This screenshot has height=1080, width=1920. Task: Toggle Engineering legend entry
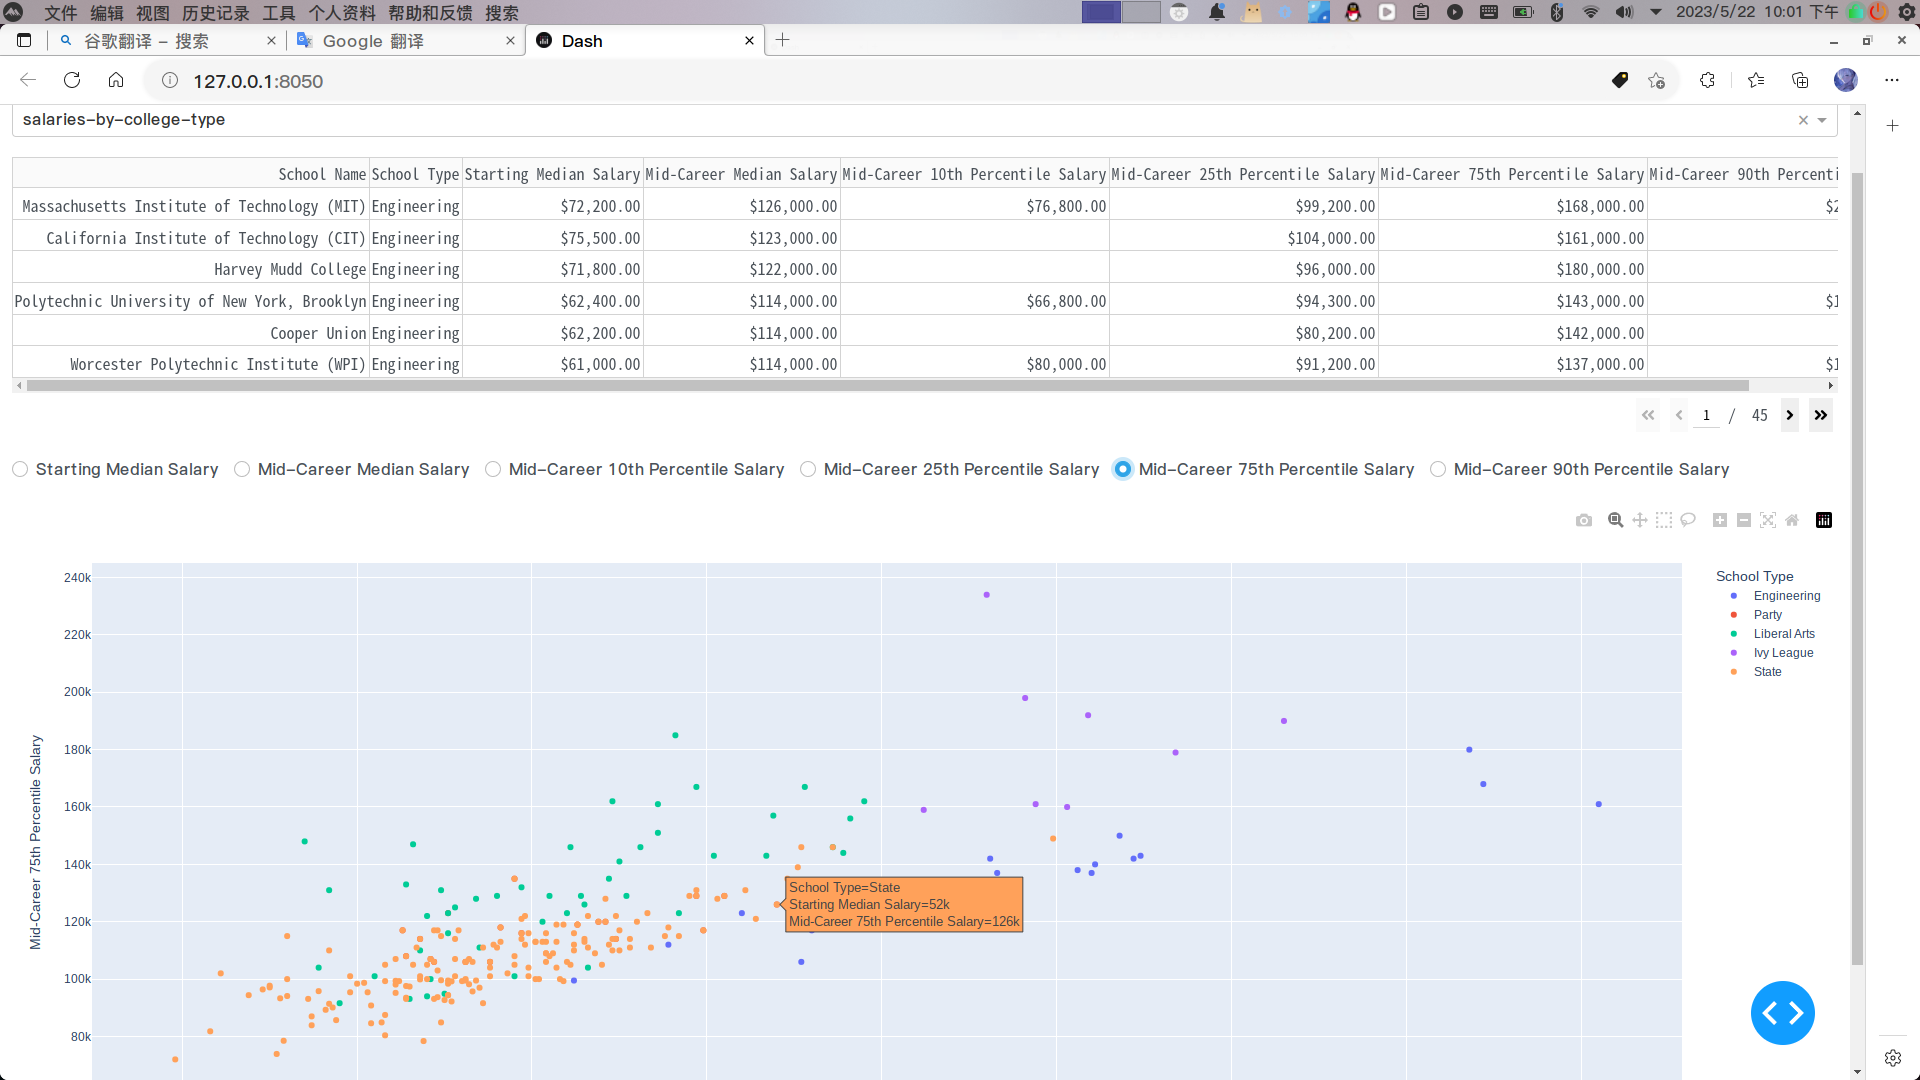[1786, 596]
